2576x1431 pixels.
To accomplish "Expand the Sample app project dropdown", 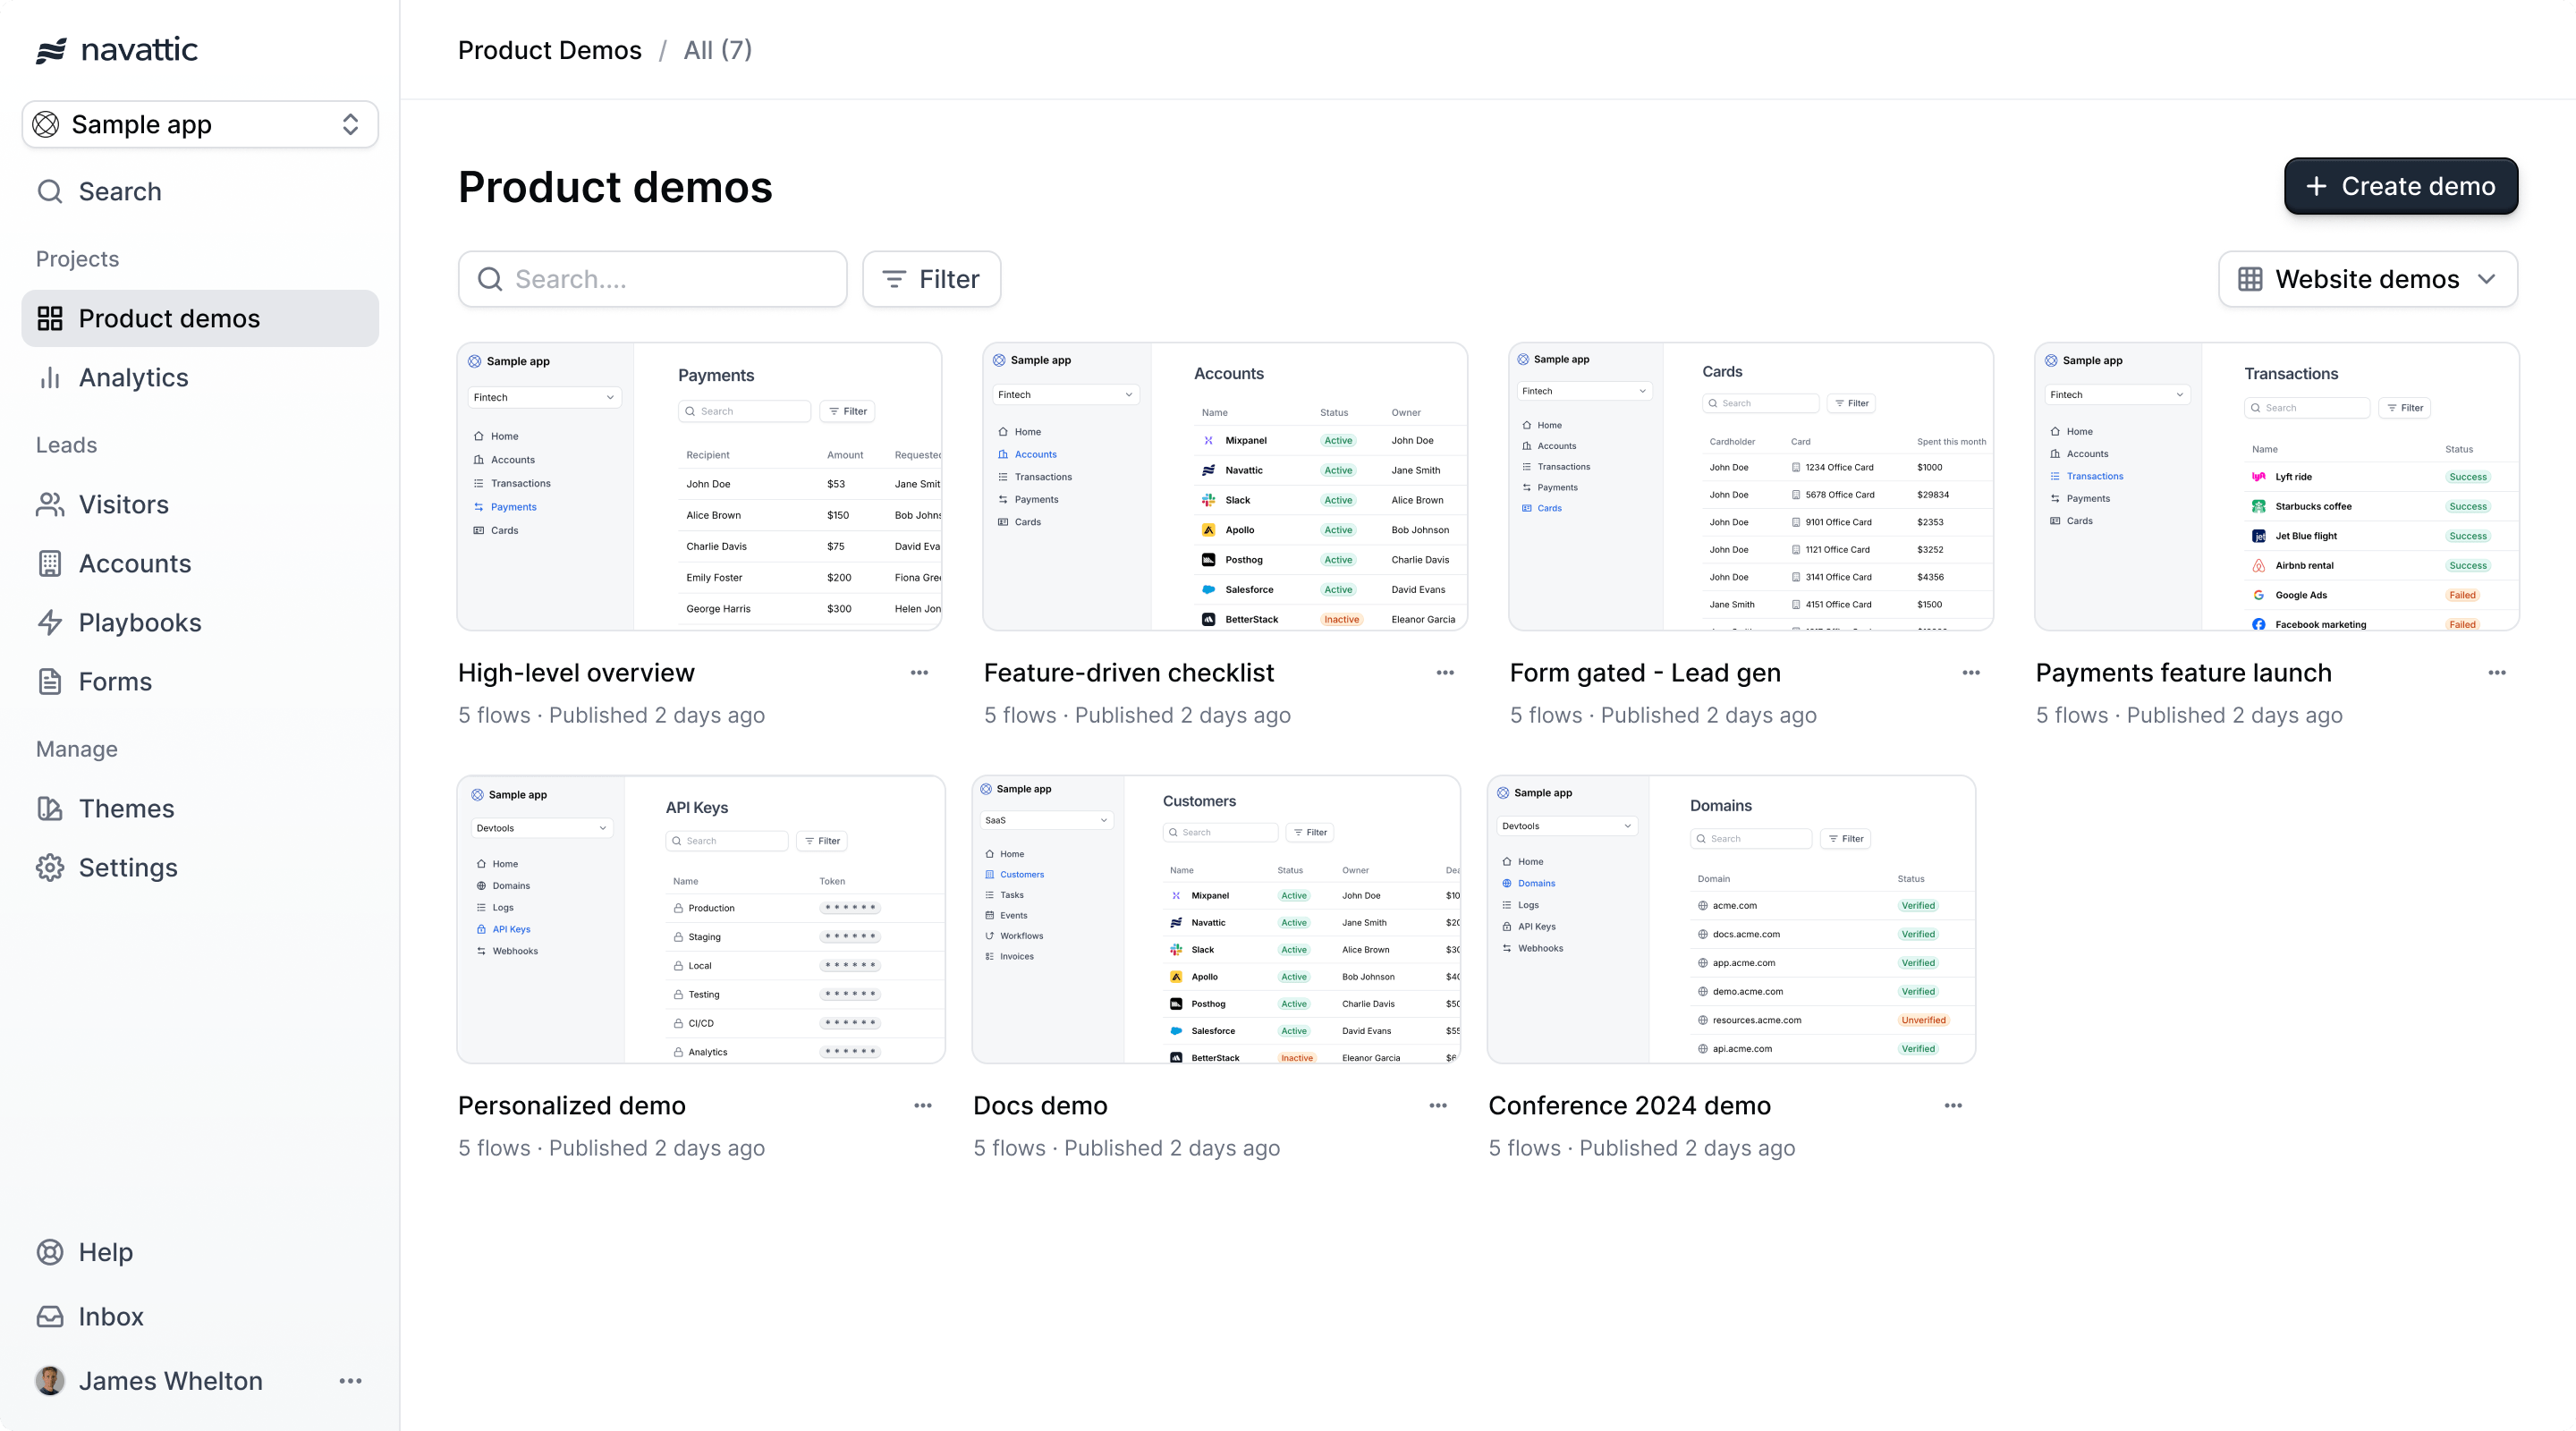I will 349,123.
